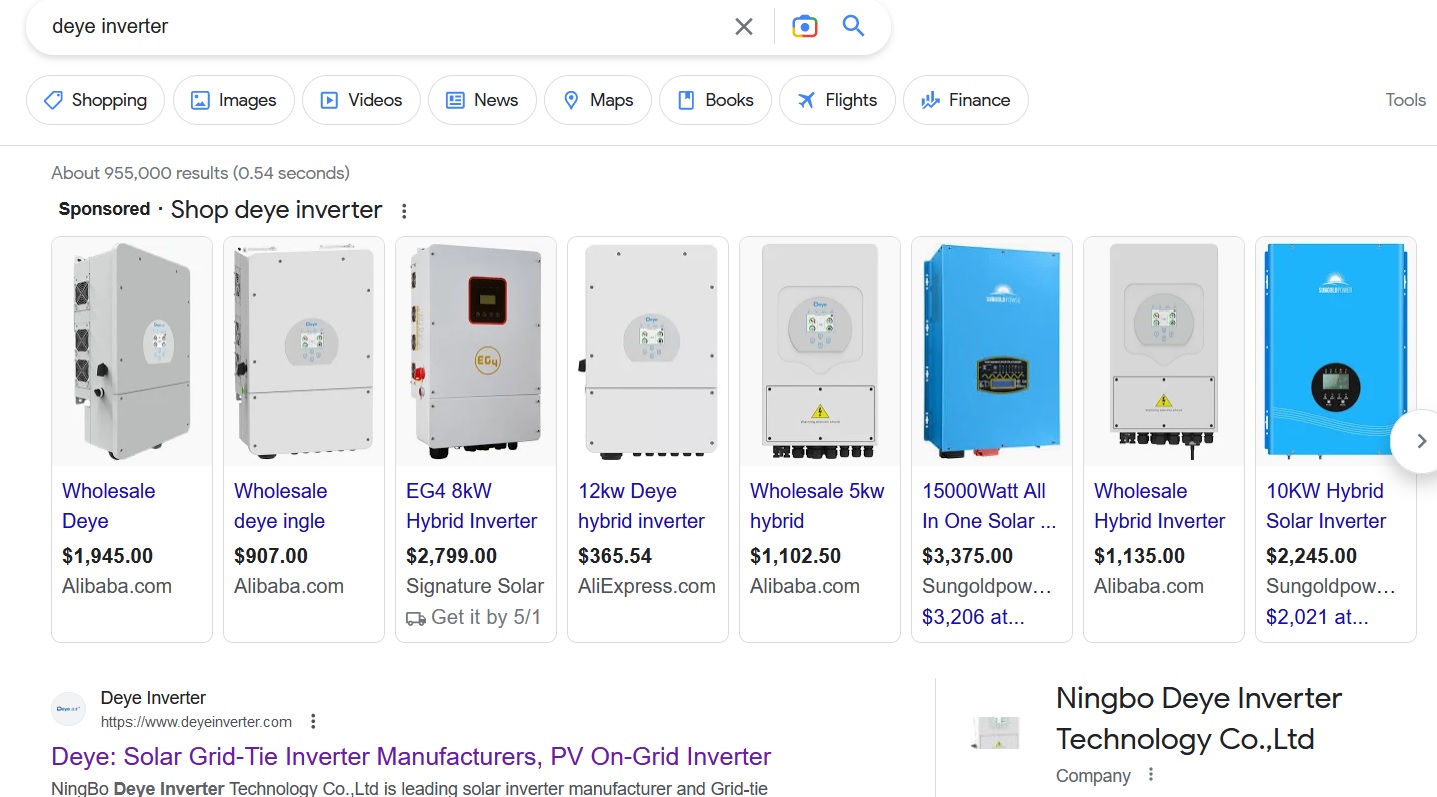Viewport: 1437px width, 797px height.
Task: Open the three-dot menu next to deyeinverter.com URL
Action: (313, 721)
